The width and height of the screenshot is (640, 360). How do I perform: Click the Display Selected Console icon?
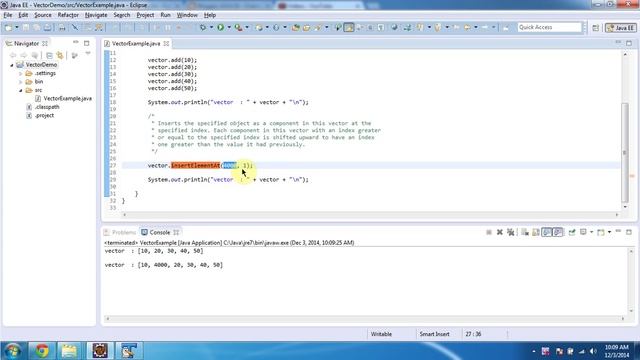pos(584,232)
